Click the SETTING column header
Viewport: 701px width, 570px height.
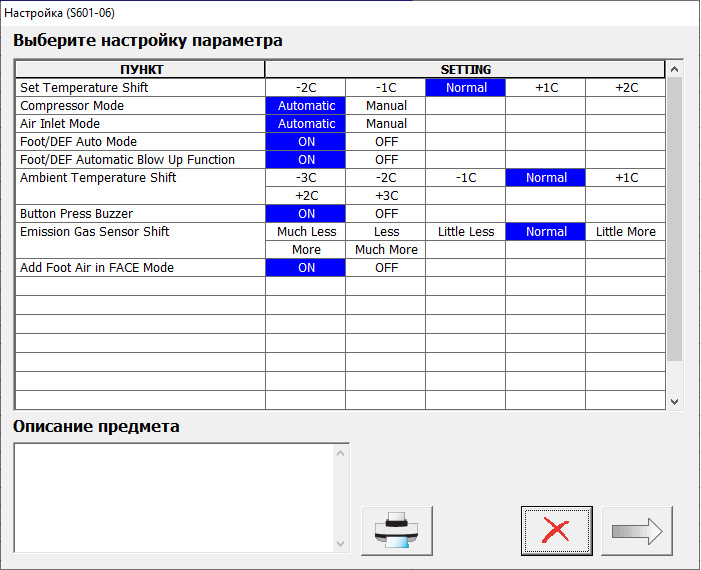coord(465,69)
